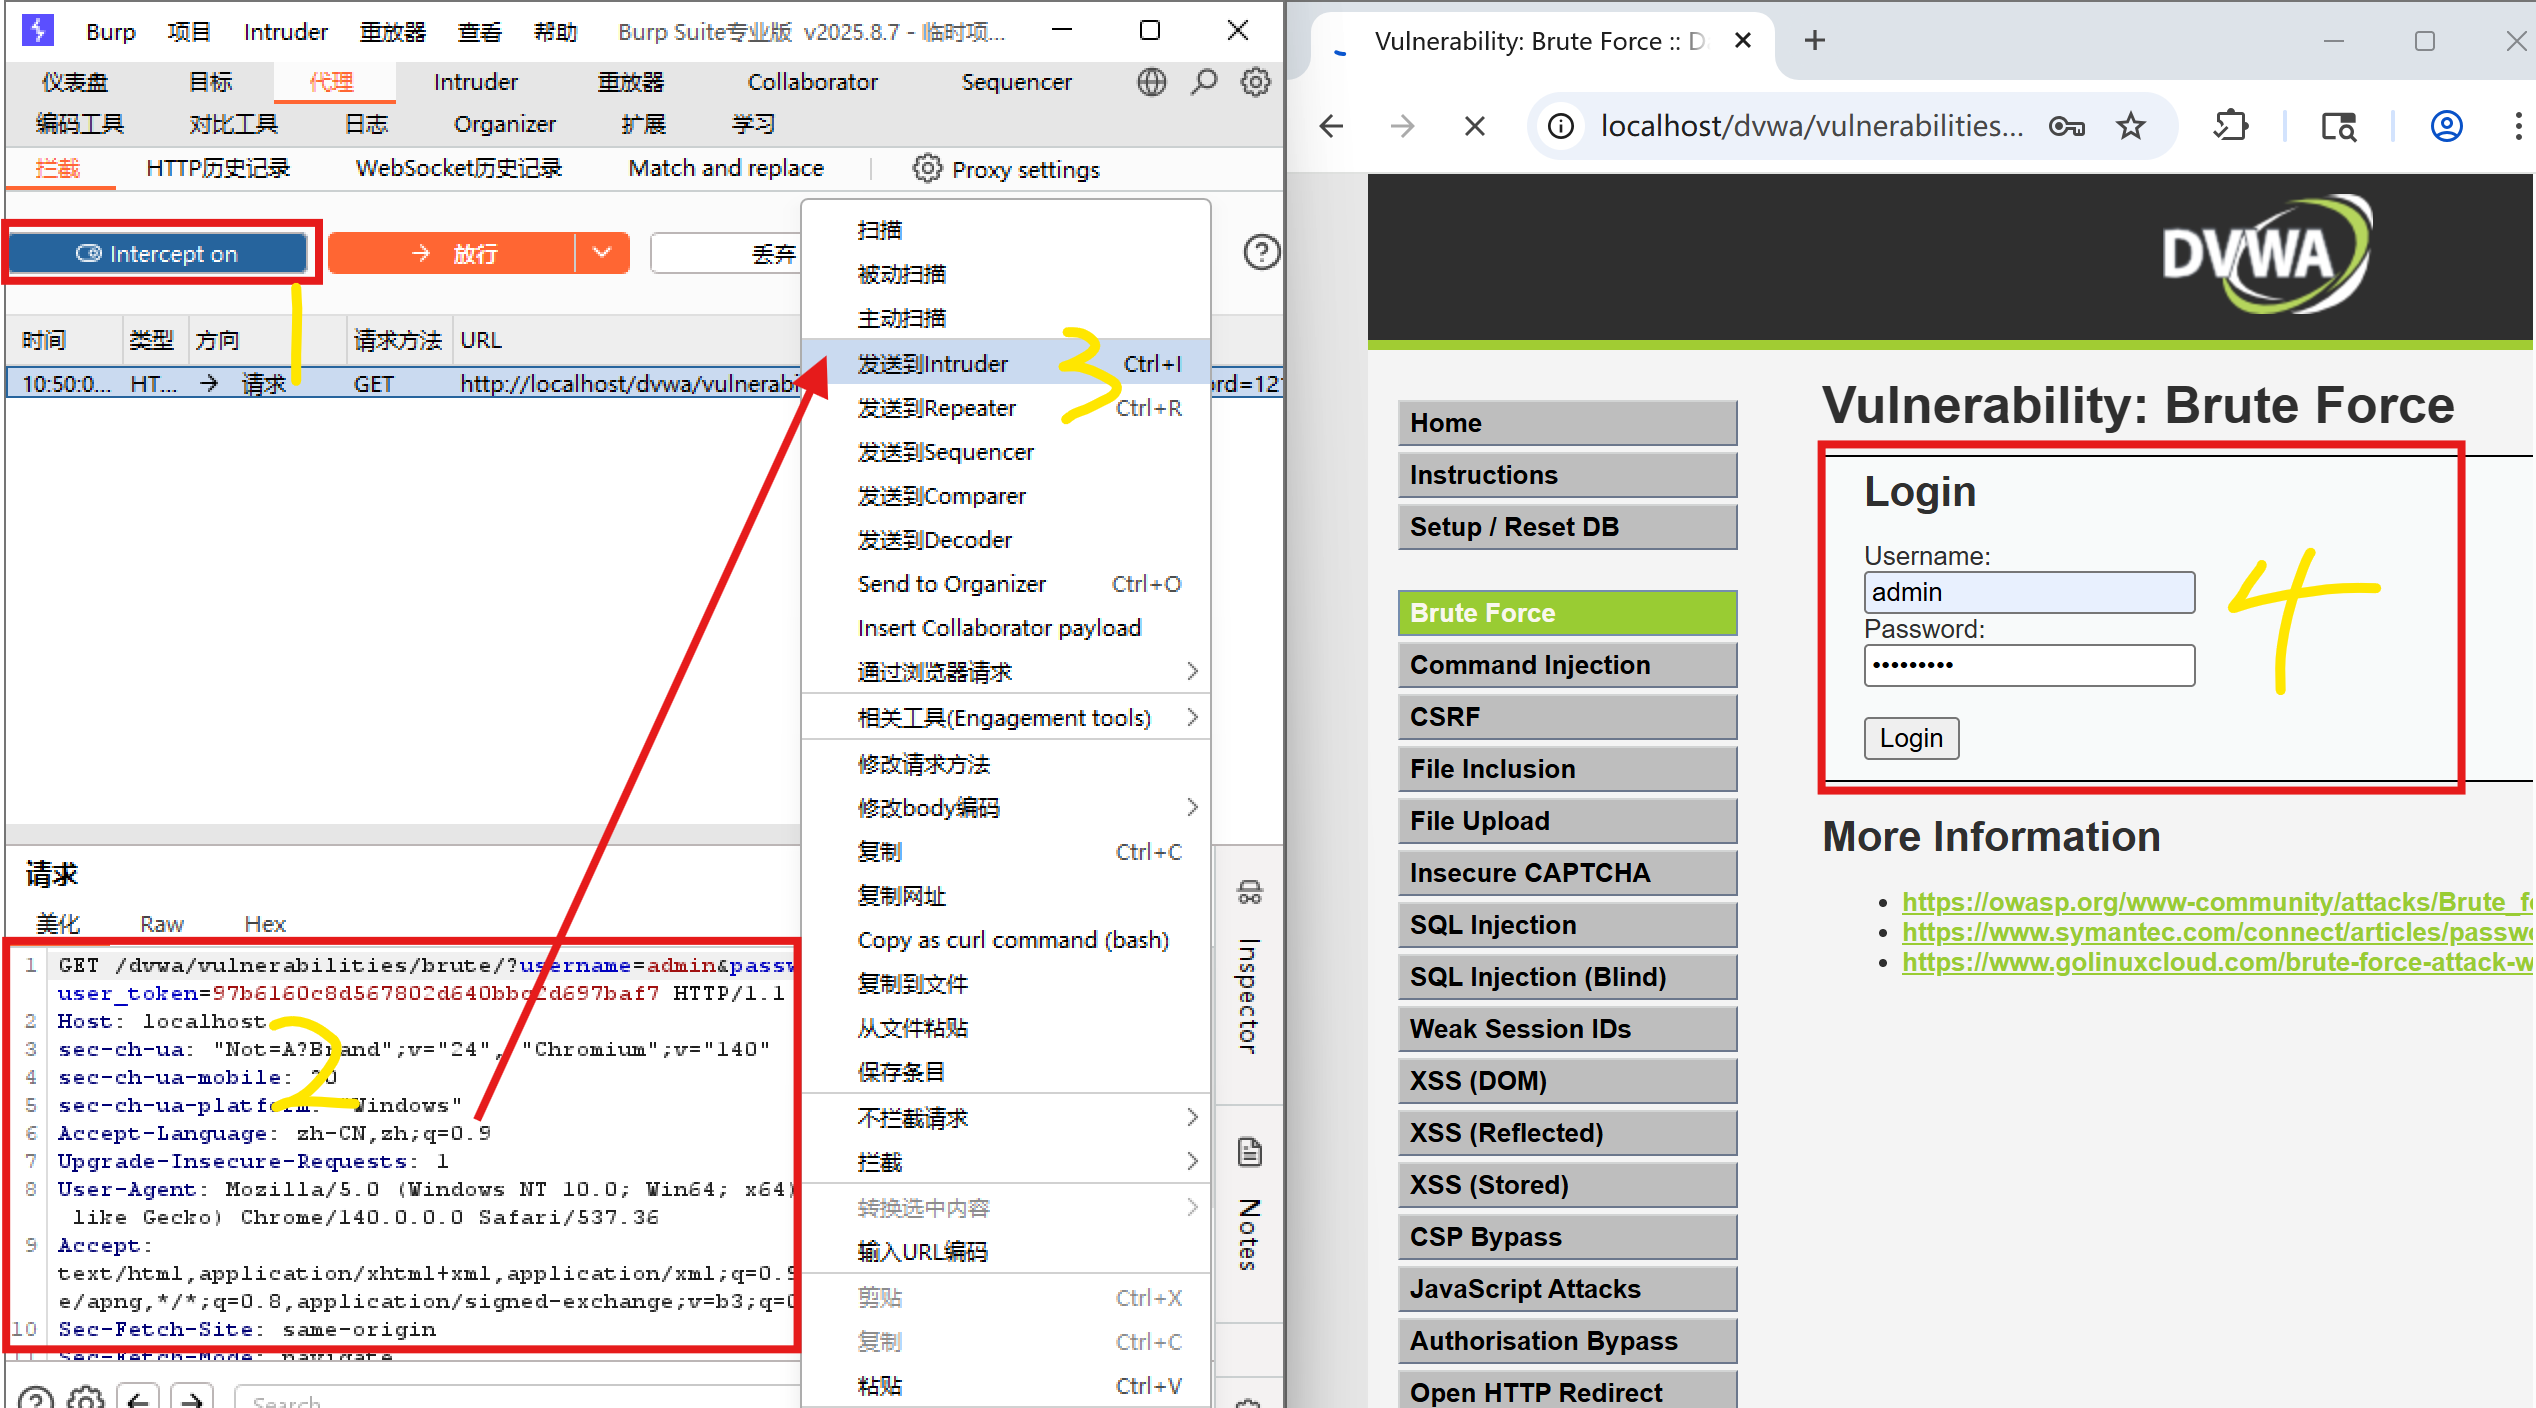The width and height of the screenshot is (2536, 1408).
Task: Open Chrome extensions puzzle icon
Action: (x=2231, y=126)
